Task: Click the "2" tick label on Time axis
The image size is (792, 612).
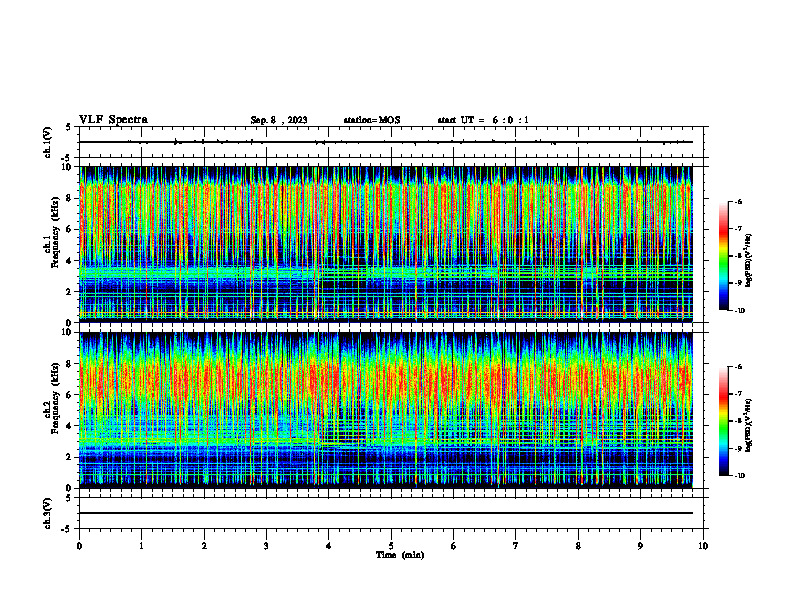Action: click(x=204, y=546)
